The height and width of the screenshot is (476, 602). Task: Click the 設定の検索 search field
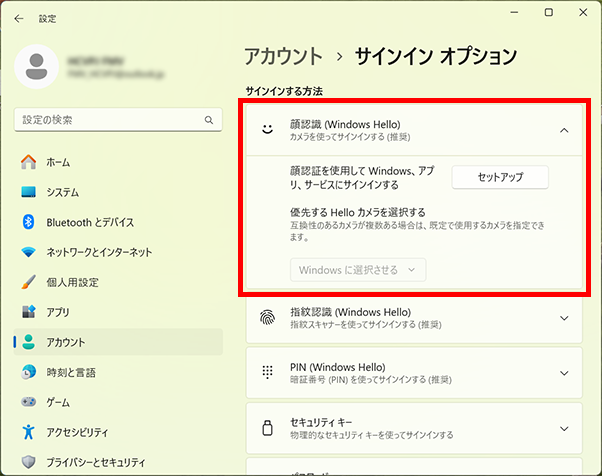pos(108,120)
